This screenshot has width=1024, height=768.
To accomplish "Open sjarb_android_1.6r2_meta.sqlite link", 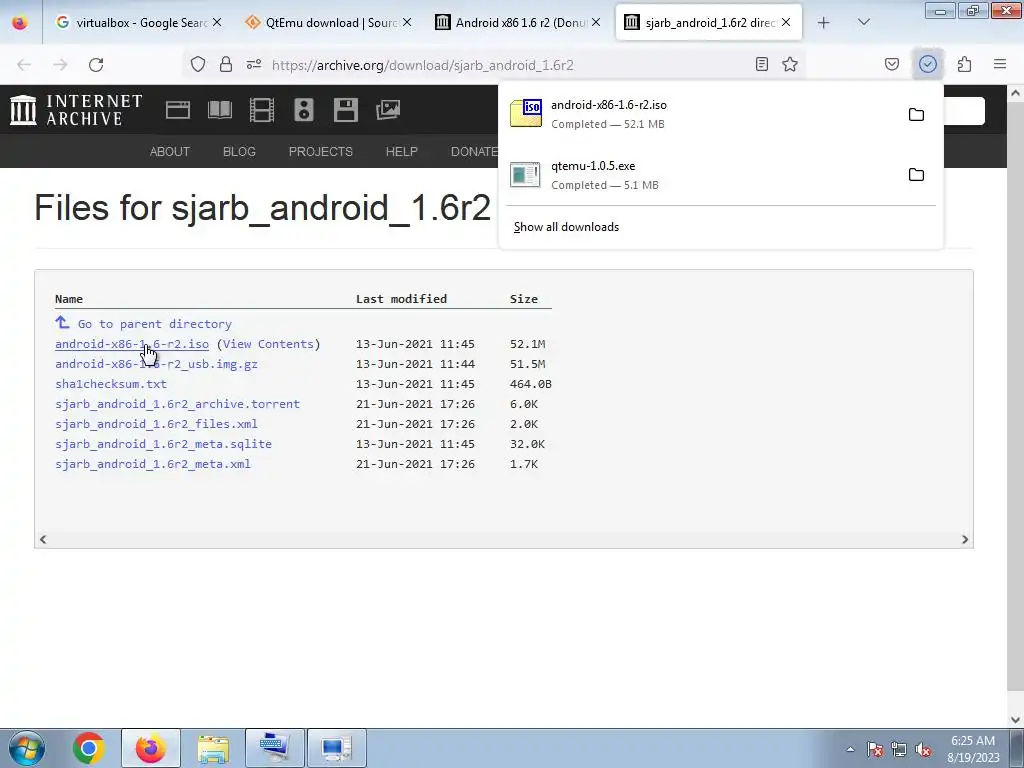I will (163, 444).
